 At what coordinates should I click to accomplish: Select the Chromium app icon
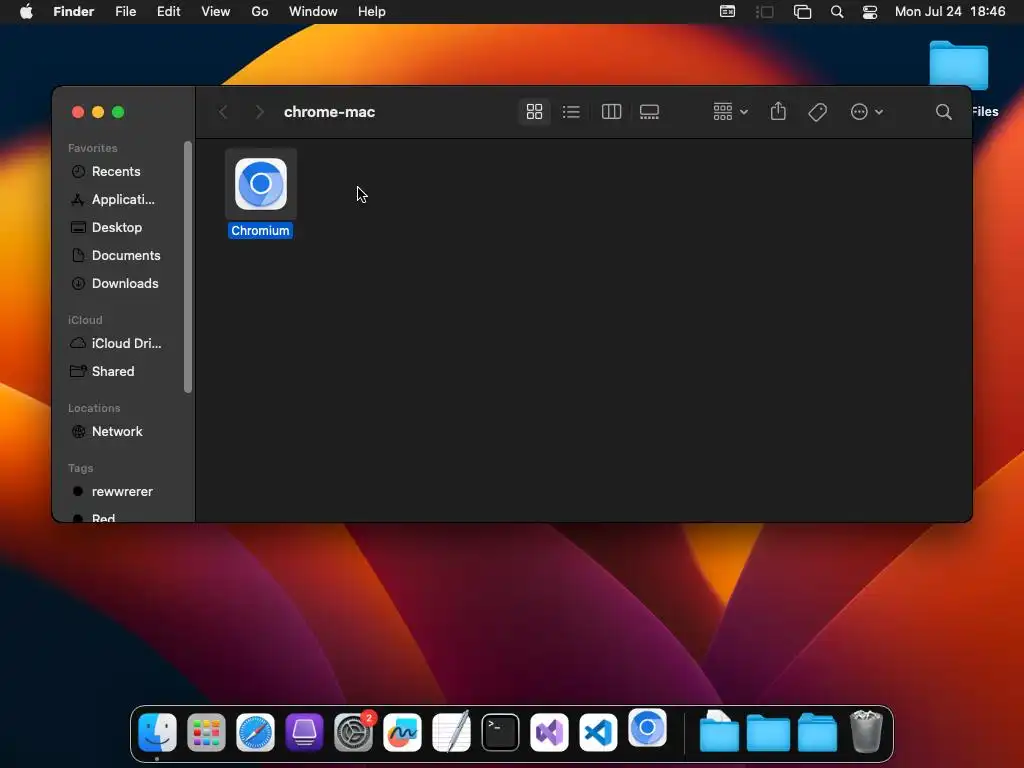click(x=261, y=184)
